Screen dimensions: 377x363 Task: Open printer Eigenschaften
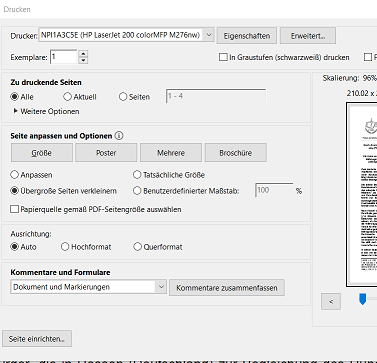[x=247, y=36]
